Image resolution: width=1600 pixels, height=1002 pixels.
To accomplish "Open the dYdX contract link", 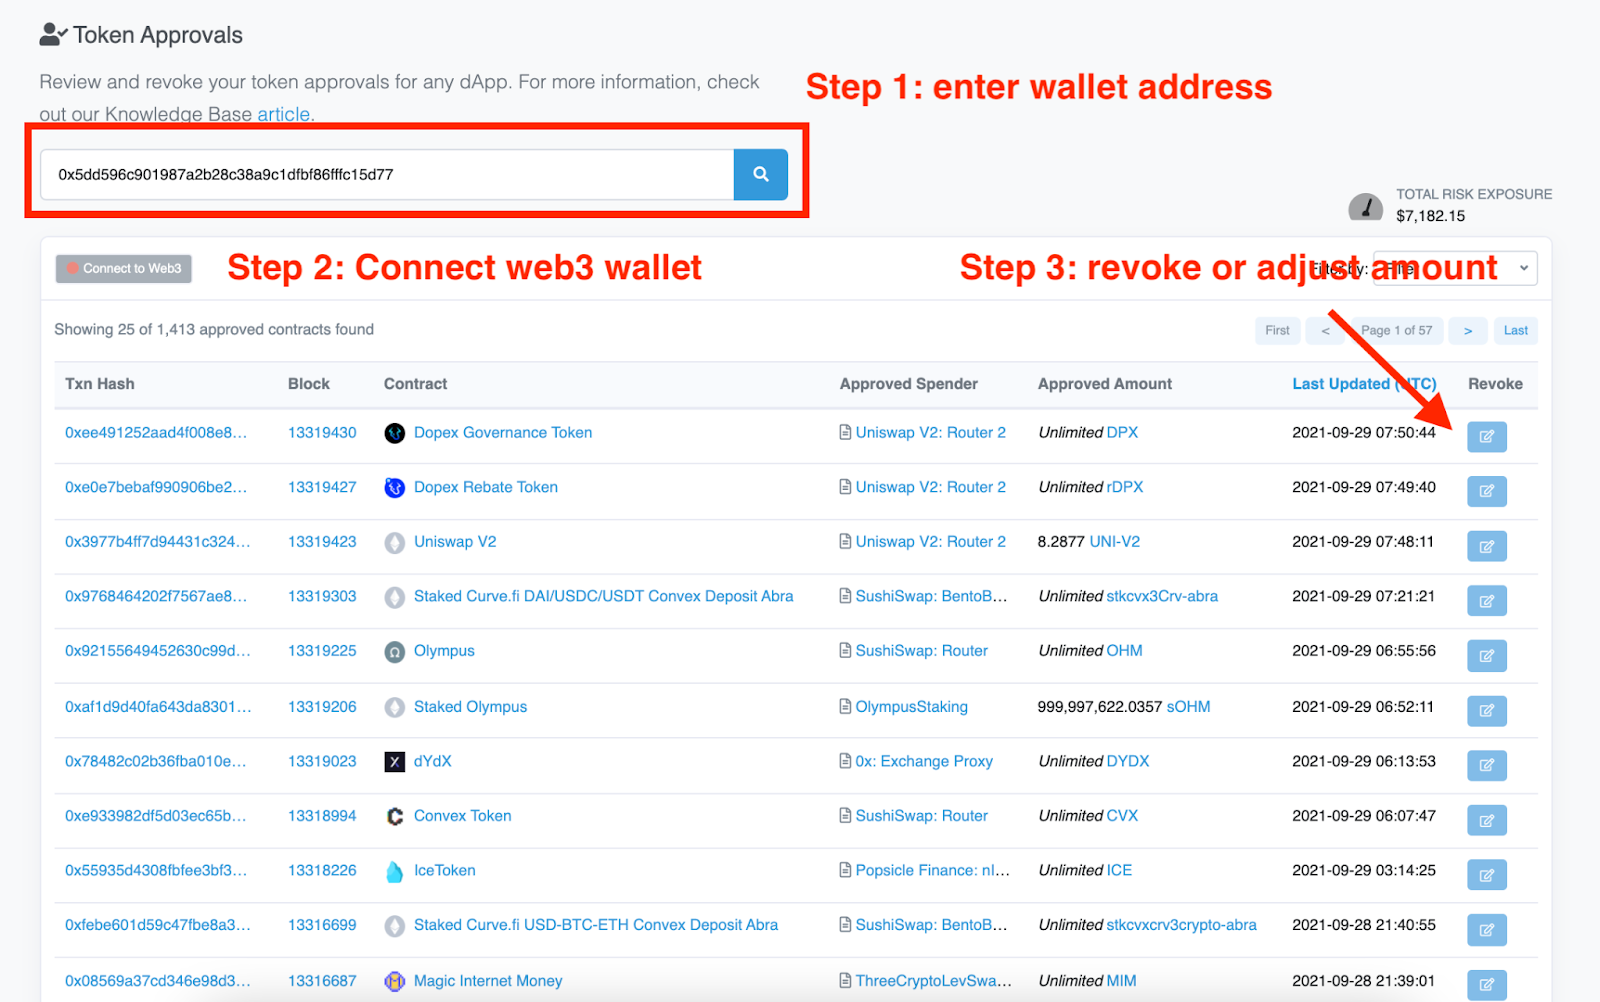I will (x=433, y=761).
